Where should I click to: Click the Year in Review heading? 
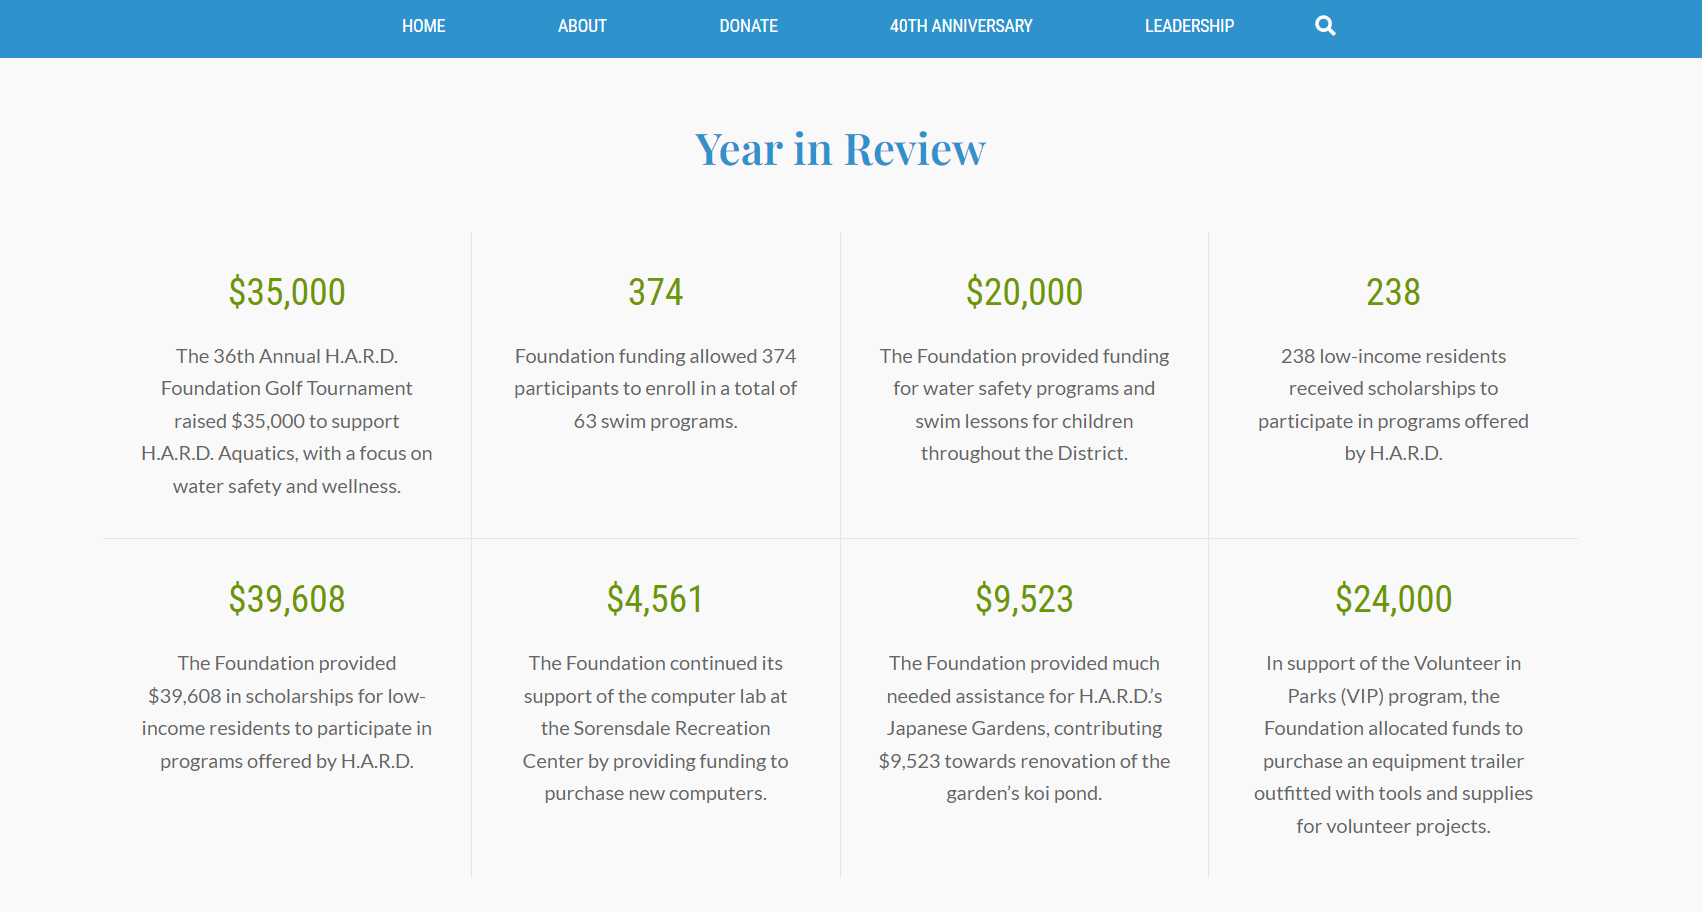click(840, 149)
